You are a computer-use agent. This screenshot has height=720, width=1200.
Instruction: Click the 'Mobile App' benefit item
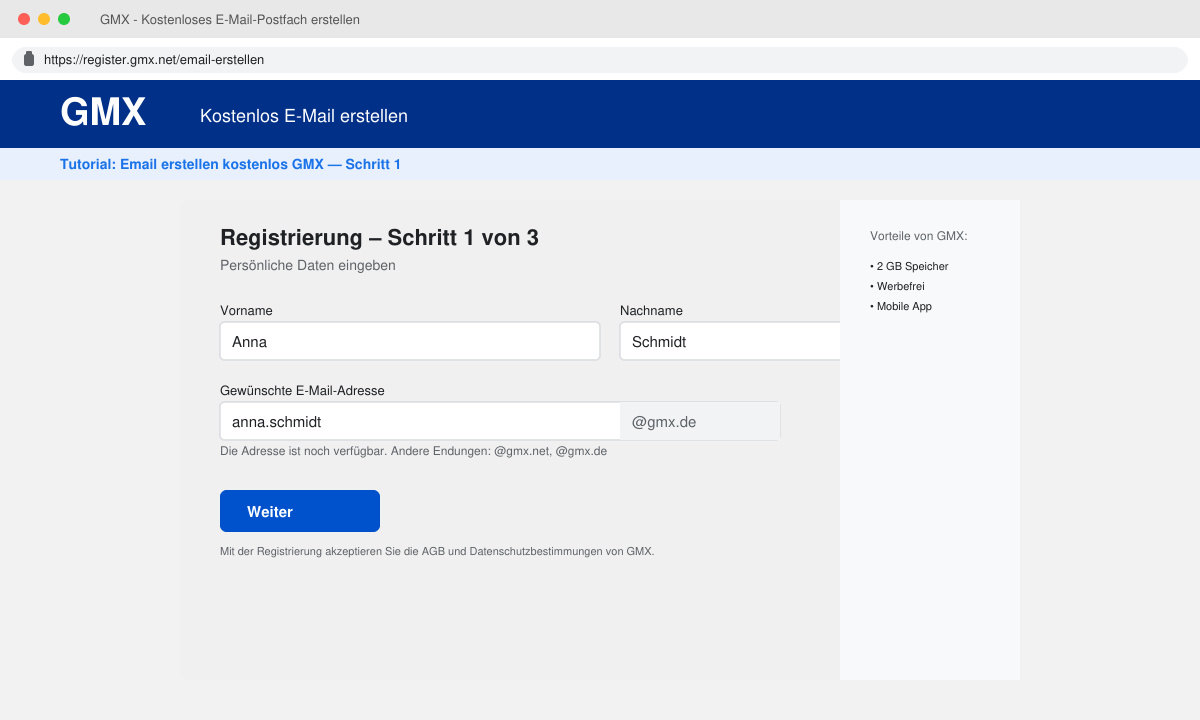[x=901, y=306]
